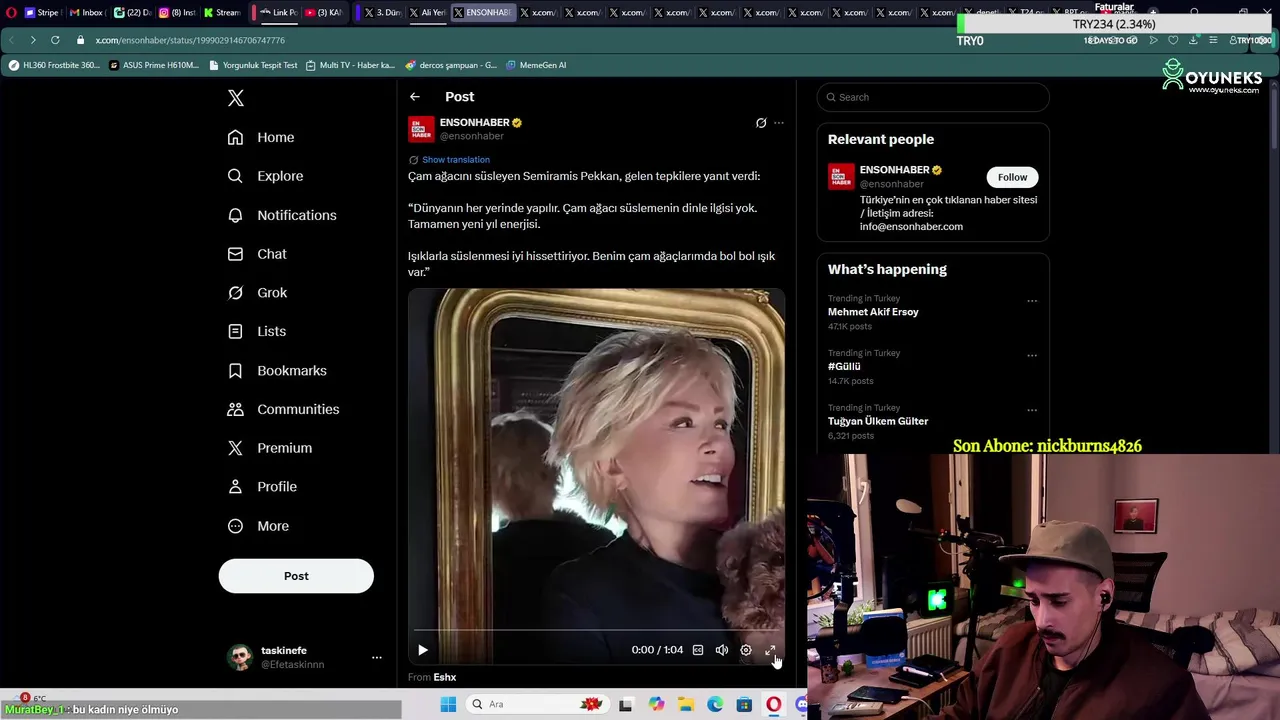Go back using the Post arrow
This screenshot has height=720, width=1280.
[415, 97]
